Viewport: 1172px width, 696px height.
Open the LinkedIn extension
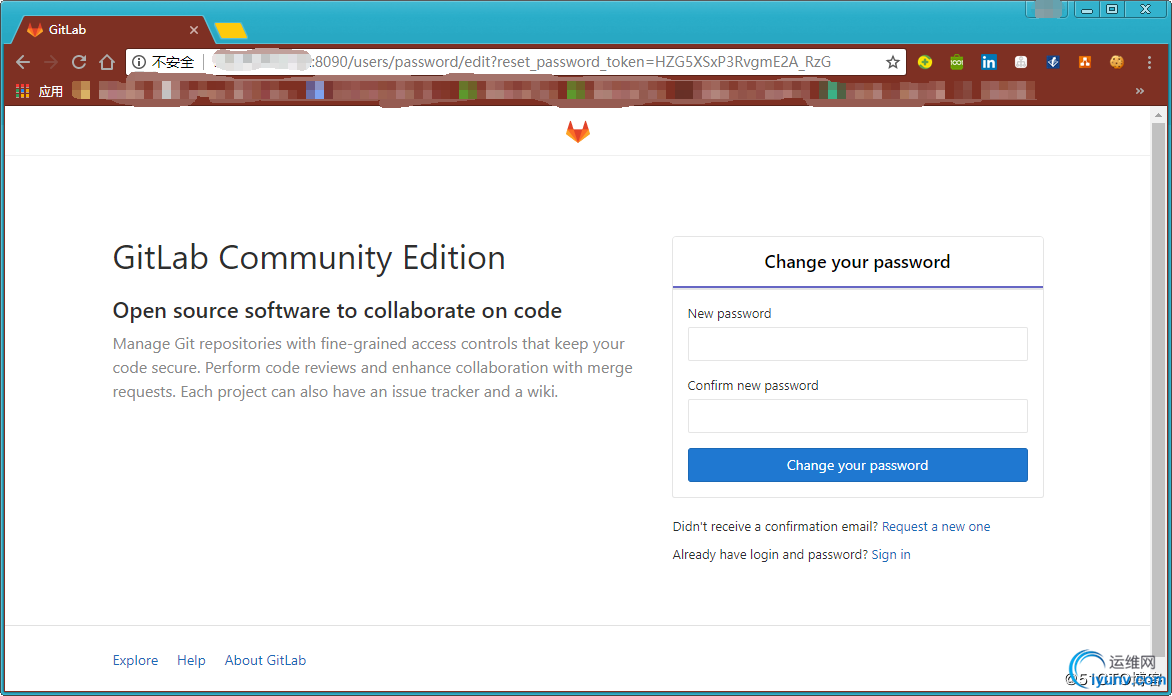click(x=989, y=62)
